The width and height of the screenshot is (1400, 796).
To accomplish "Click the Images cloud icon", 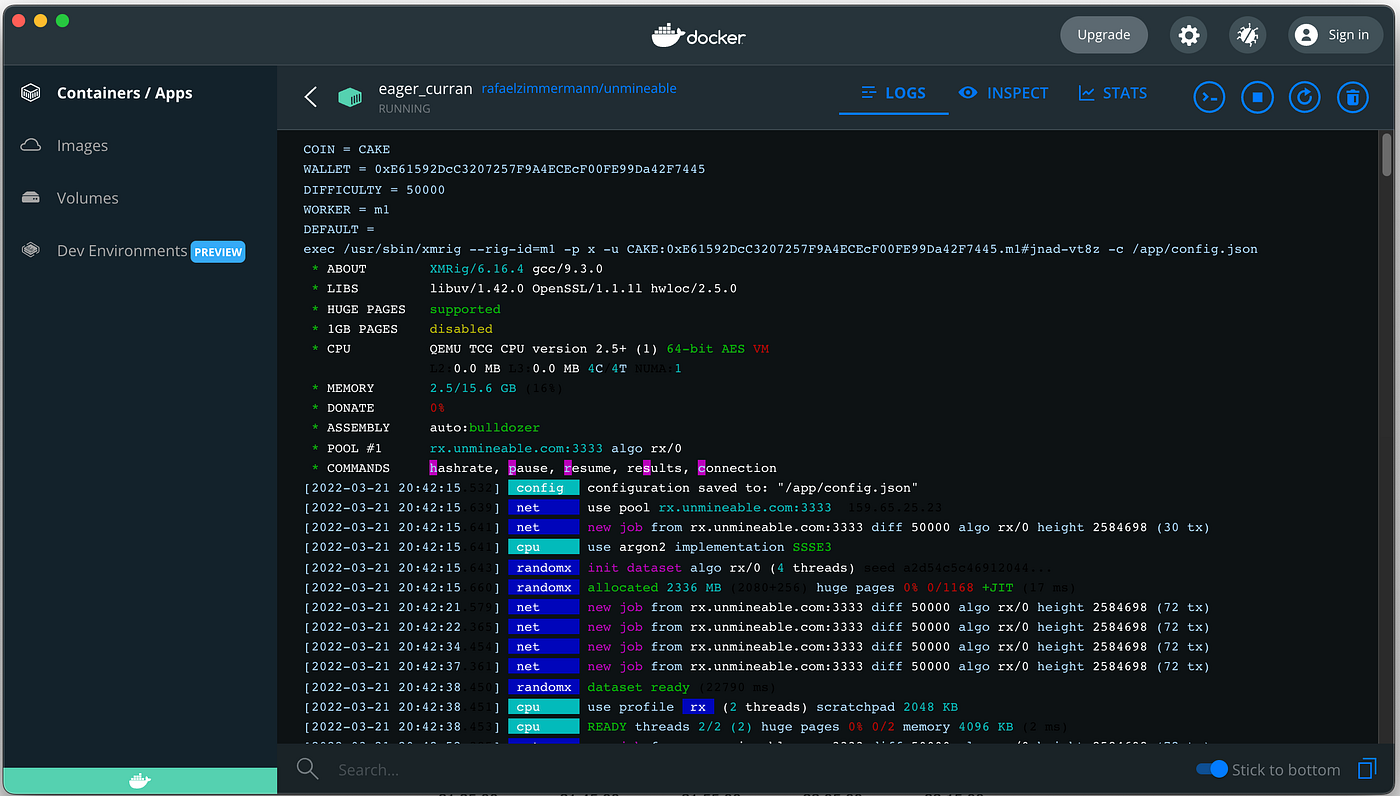I will [x=31, y=145].
